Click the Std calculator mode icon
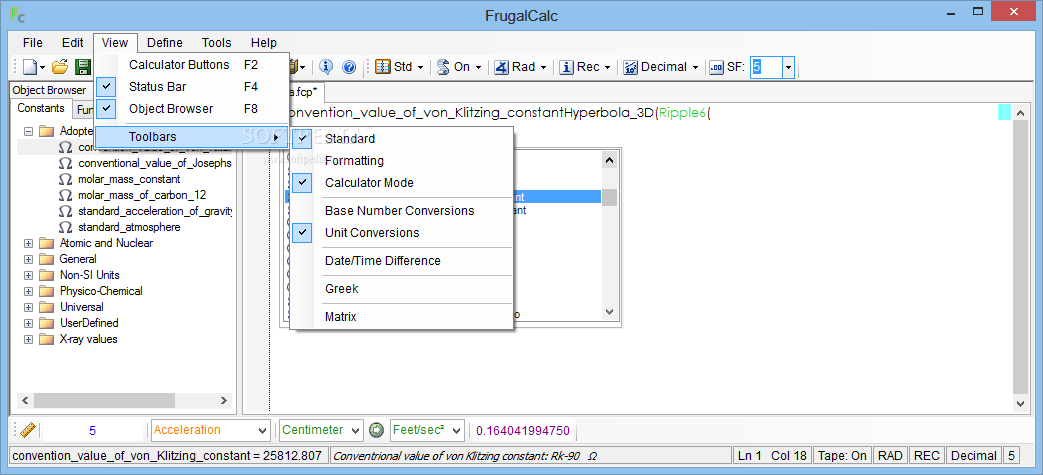The image size is (1043, 475). point(382,67)
